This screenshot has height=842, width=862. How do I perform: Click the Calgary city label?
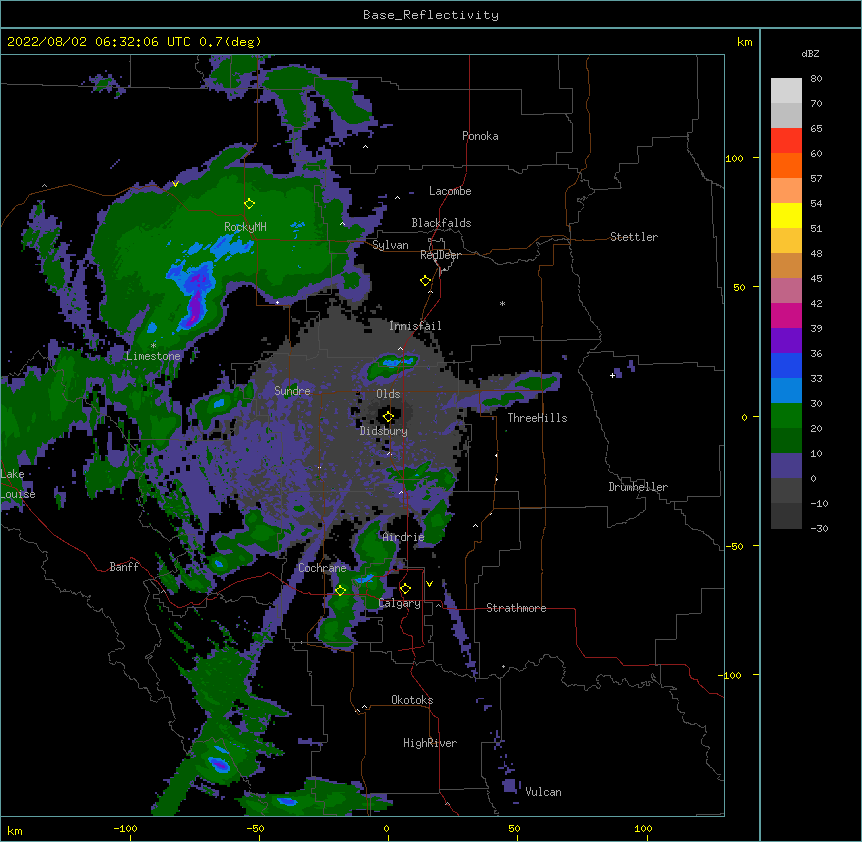[x=400, y=603]
